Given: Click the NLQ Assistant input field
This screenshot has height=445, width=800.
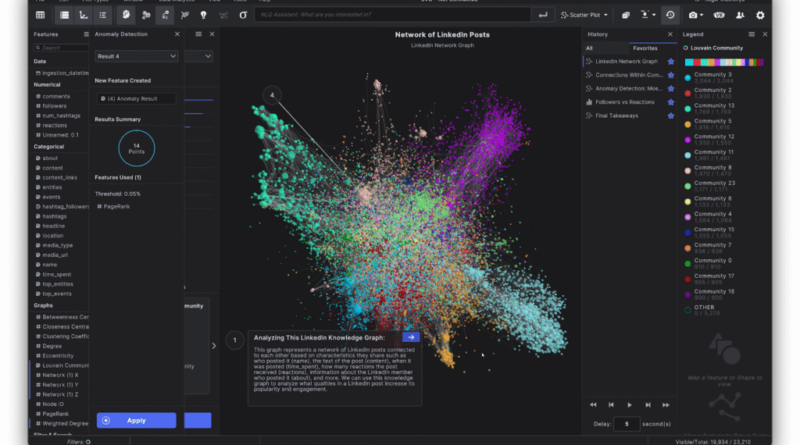Looking at the screenshot, I should [x=393, y=15].
